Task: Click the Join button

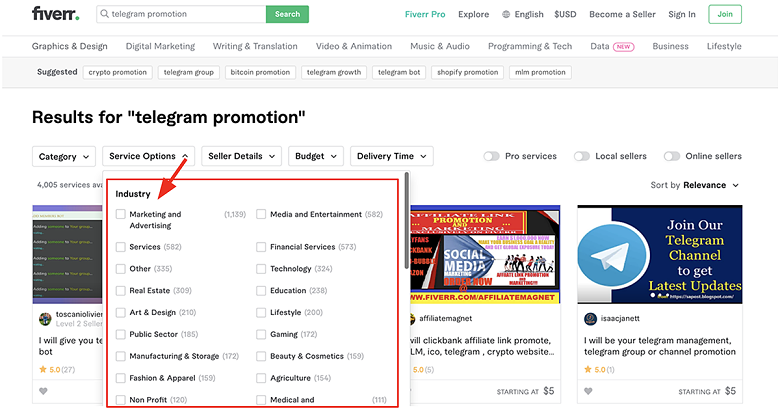Action: pyautogui.click(x=725, y=14)
